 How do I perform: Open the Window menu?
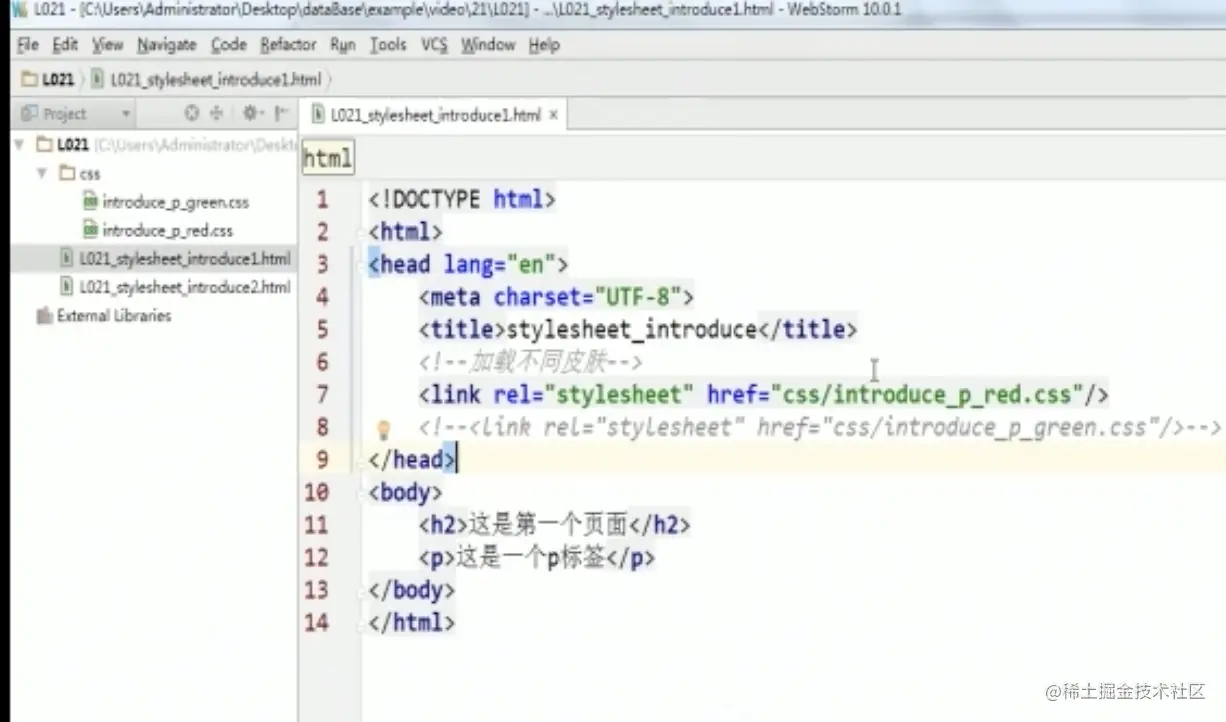coord(488,45)
